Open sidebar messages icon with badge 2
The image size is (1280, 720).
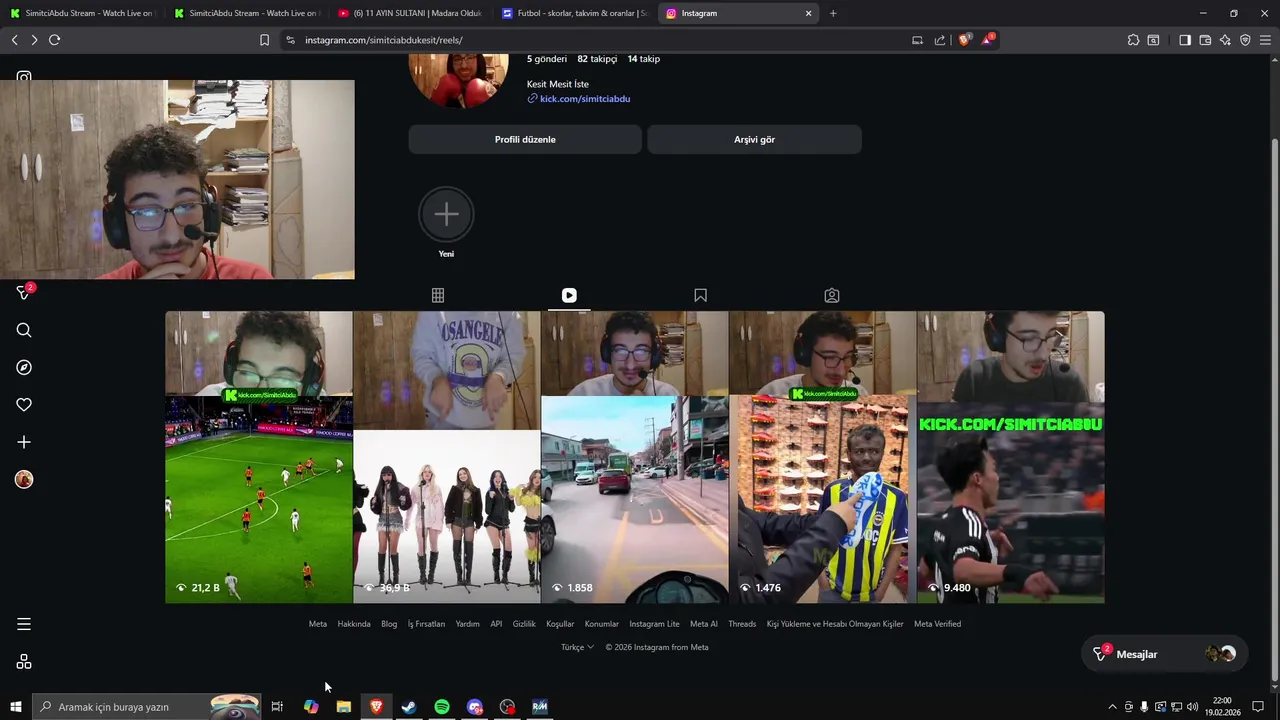[24, 292]
